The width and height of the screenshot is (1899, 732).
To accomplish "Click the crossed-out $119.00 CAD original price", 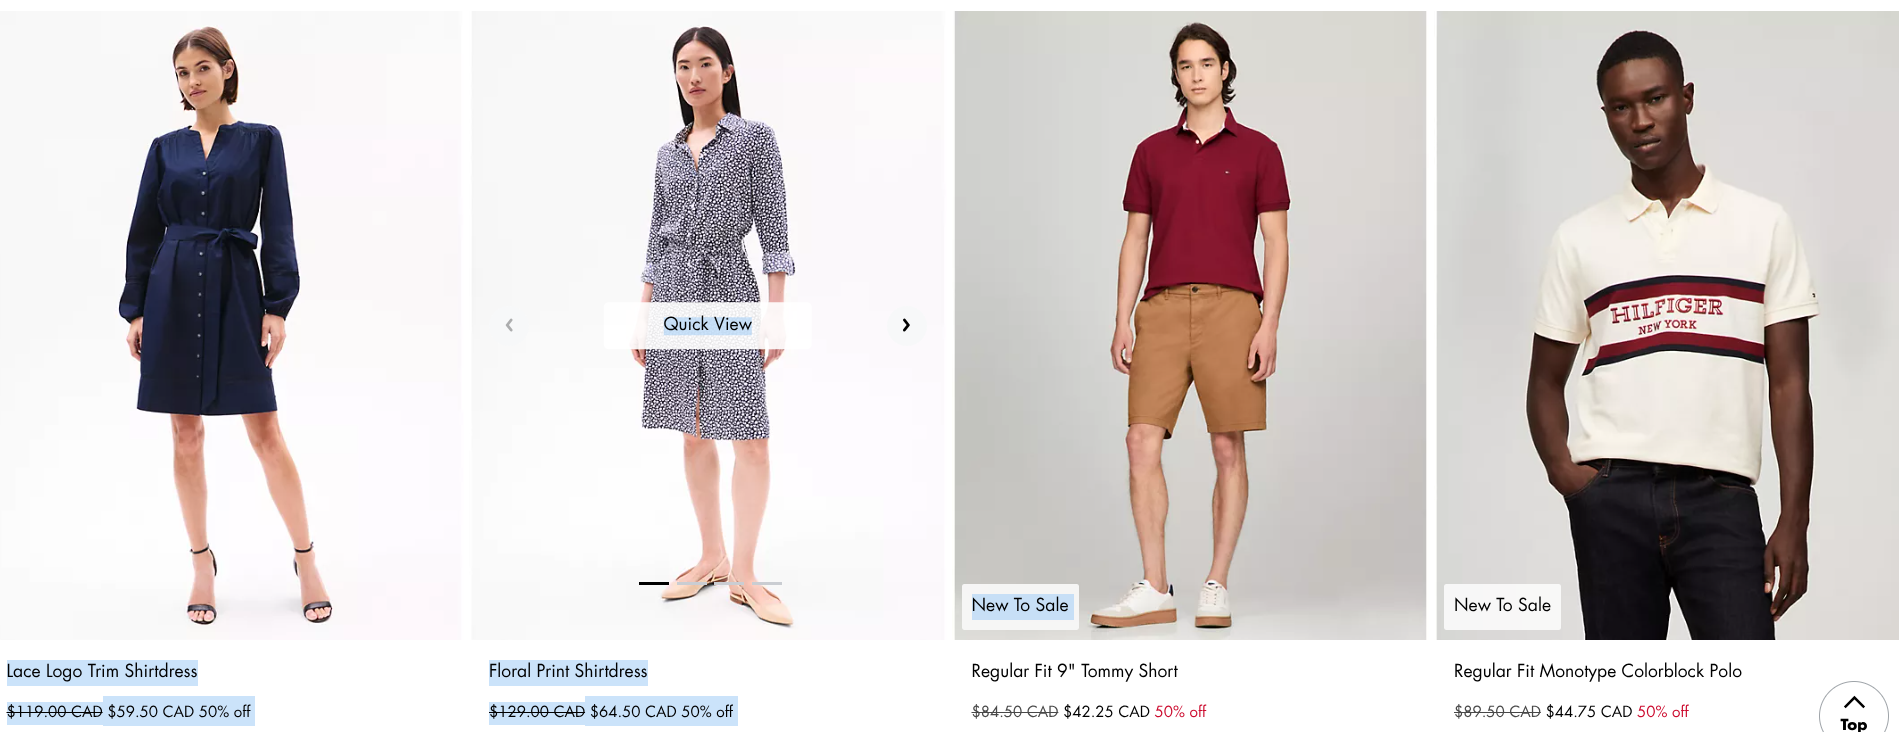I will [55, 712].
